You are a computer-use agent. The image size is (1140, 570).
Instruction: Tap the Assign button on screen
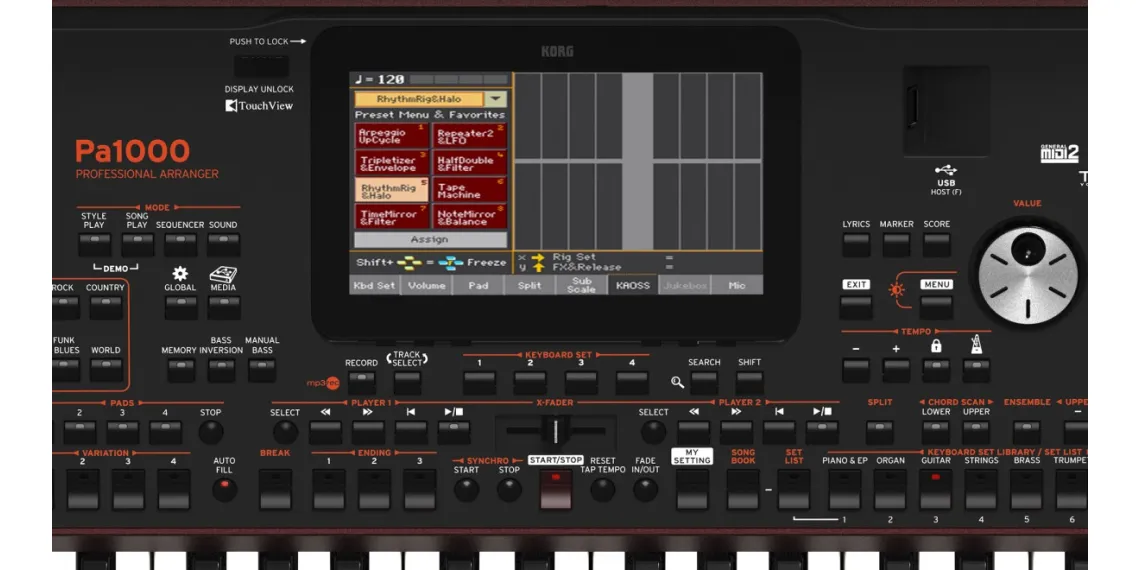430,240
